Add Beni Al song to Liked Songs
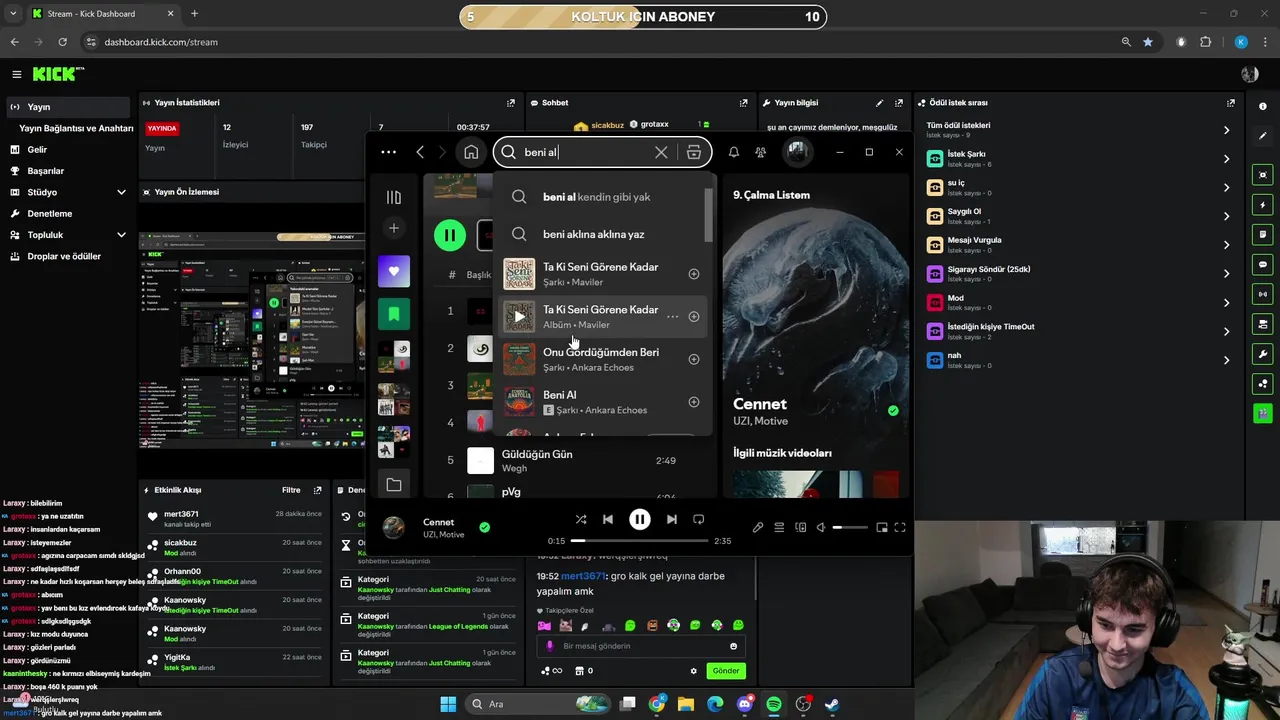Image resolution: width=1280 pixels, height=720 pixels. pyautogui.click(x=694, y=402)
